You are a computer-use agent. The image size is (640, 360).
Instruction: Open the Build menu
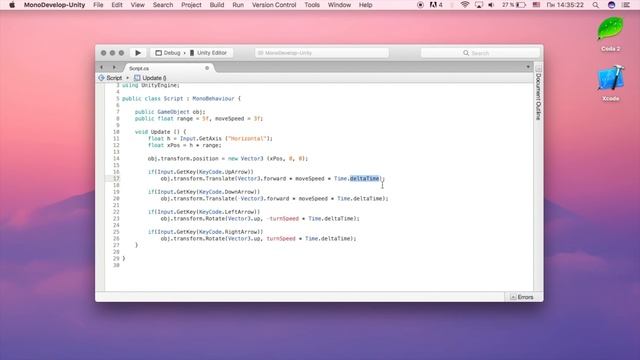tap(217, 5)
